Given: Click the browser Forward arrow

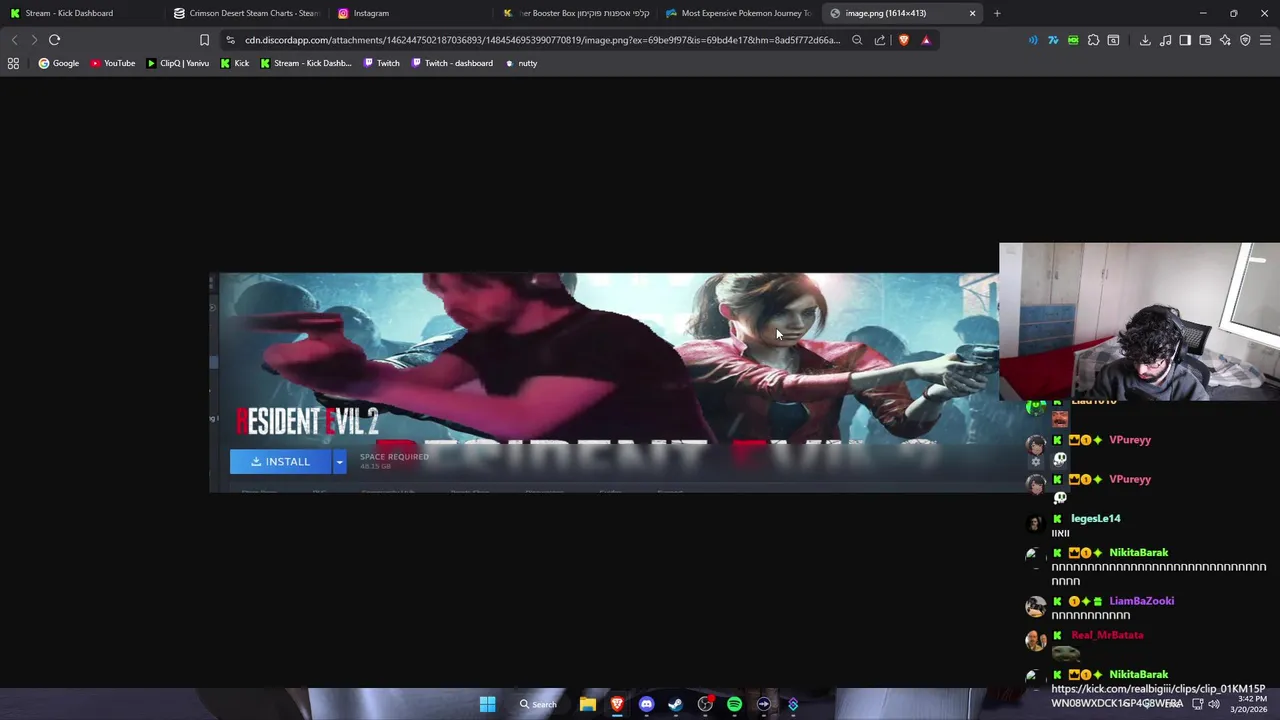Looking at the screenshot, I should (x=34, y=40).
